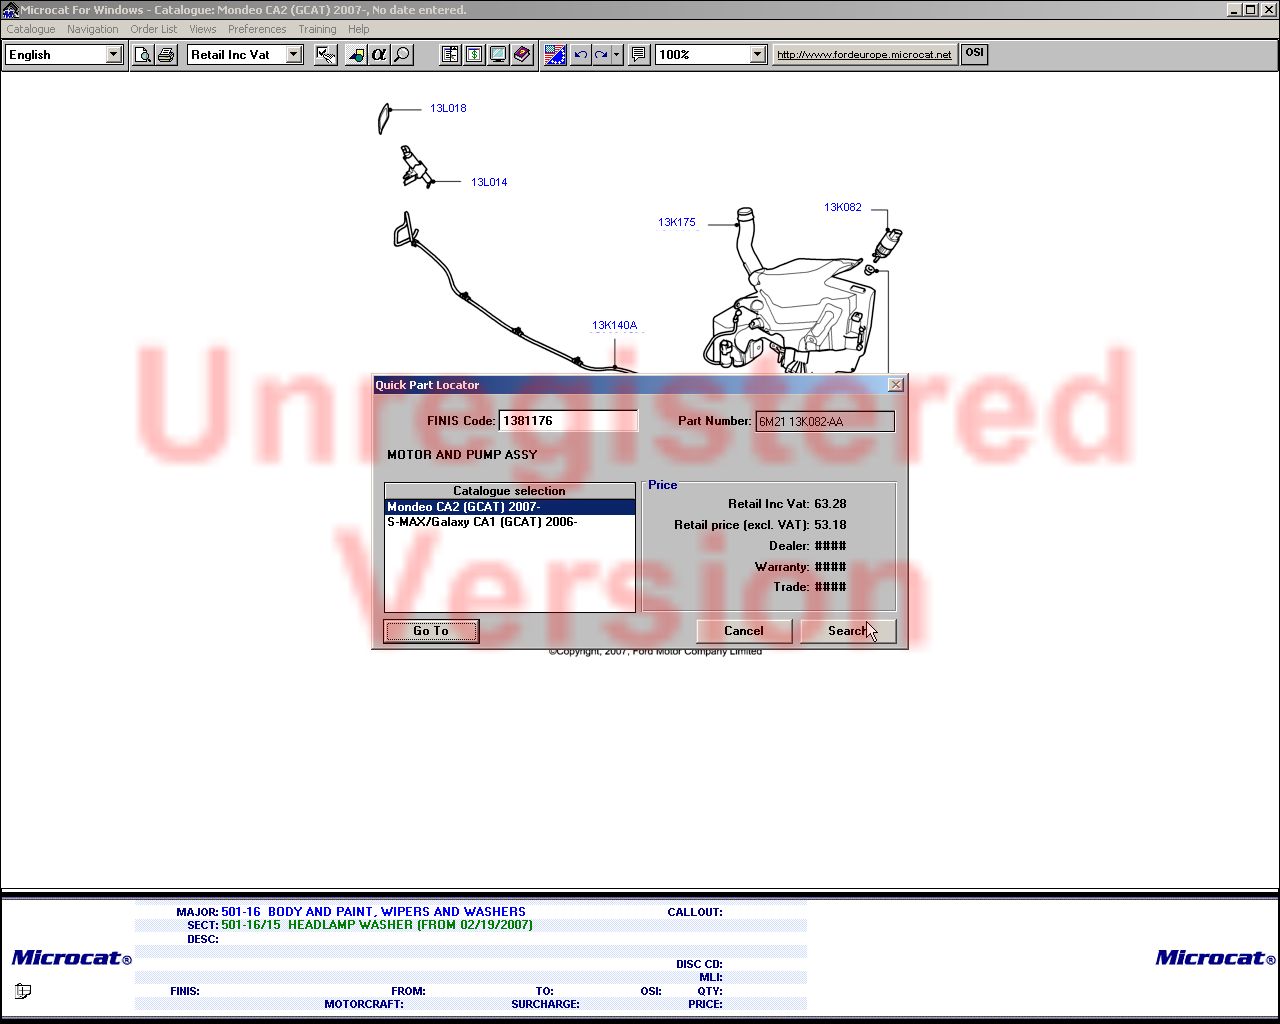Open the fordeurope.microcat.net link
Screen dimensions: 1280x1024
tap(864, 55)
